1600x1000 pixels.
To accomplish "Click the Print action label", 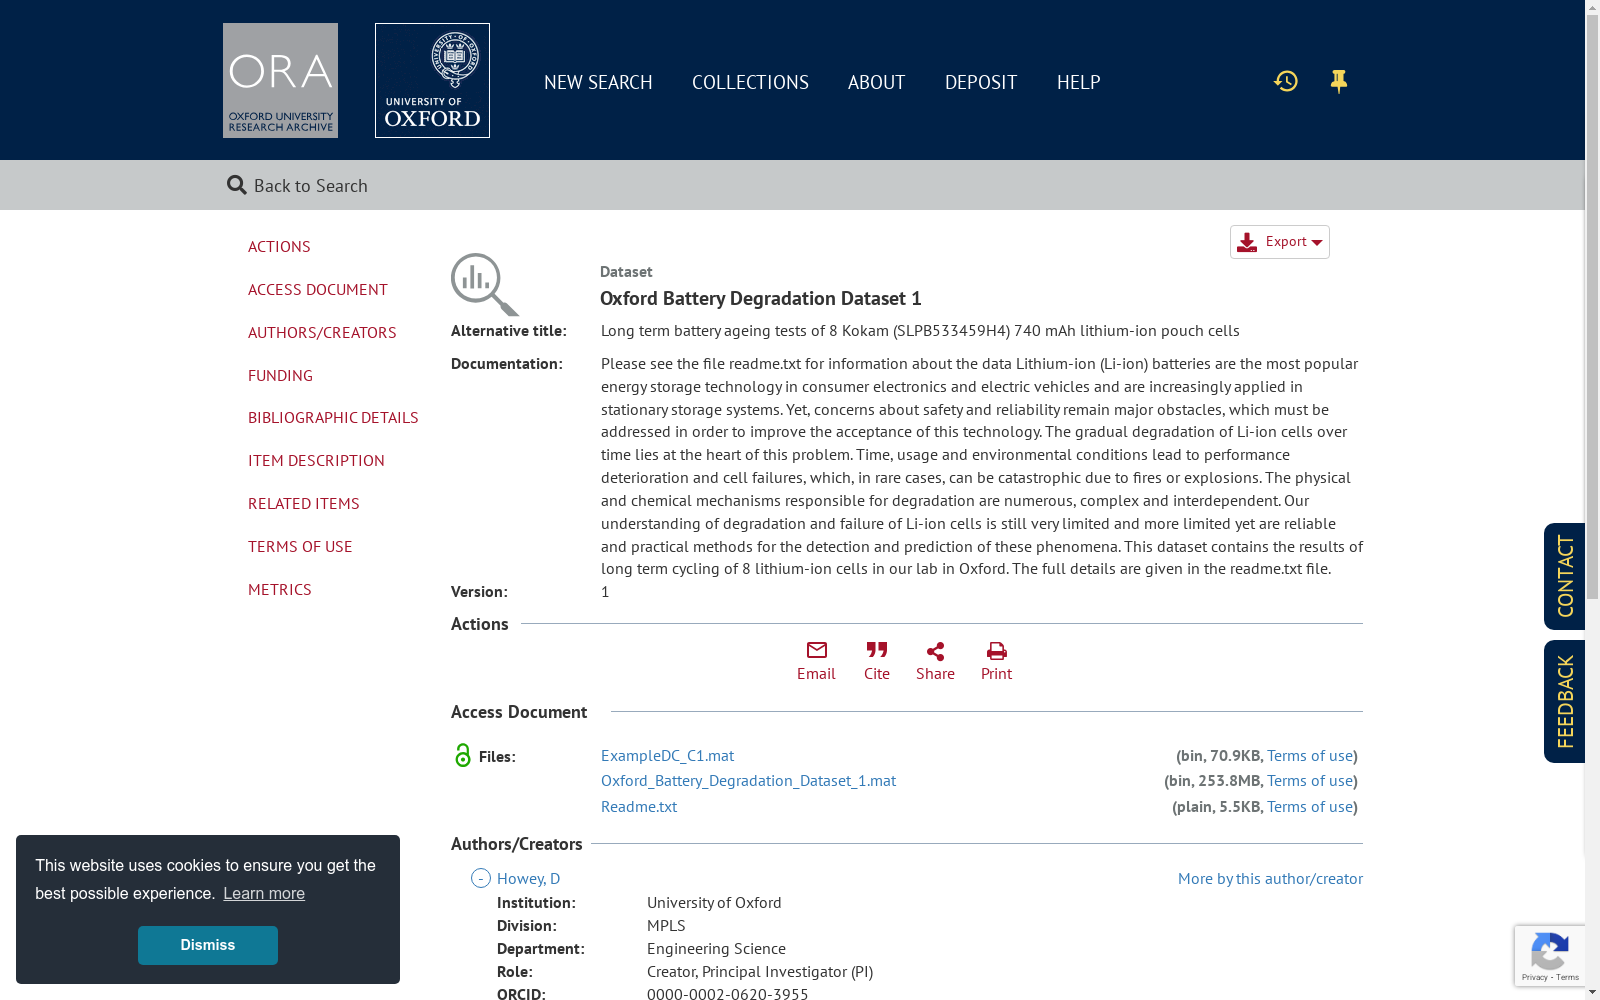I will [x=996, y=673].
